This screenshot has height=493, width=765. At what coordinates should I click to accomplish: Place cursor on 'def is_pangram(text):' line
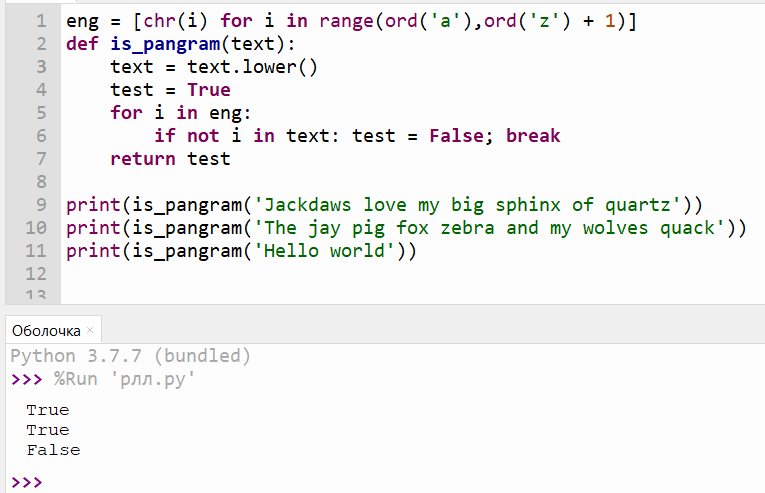click(180, 44)
